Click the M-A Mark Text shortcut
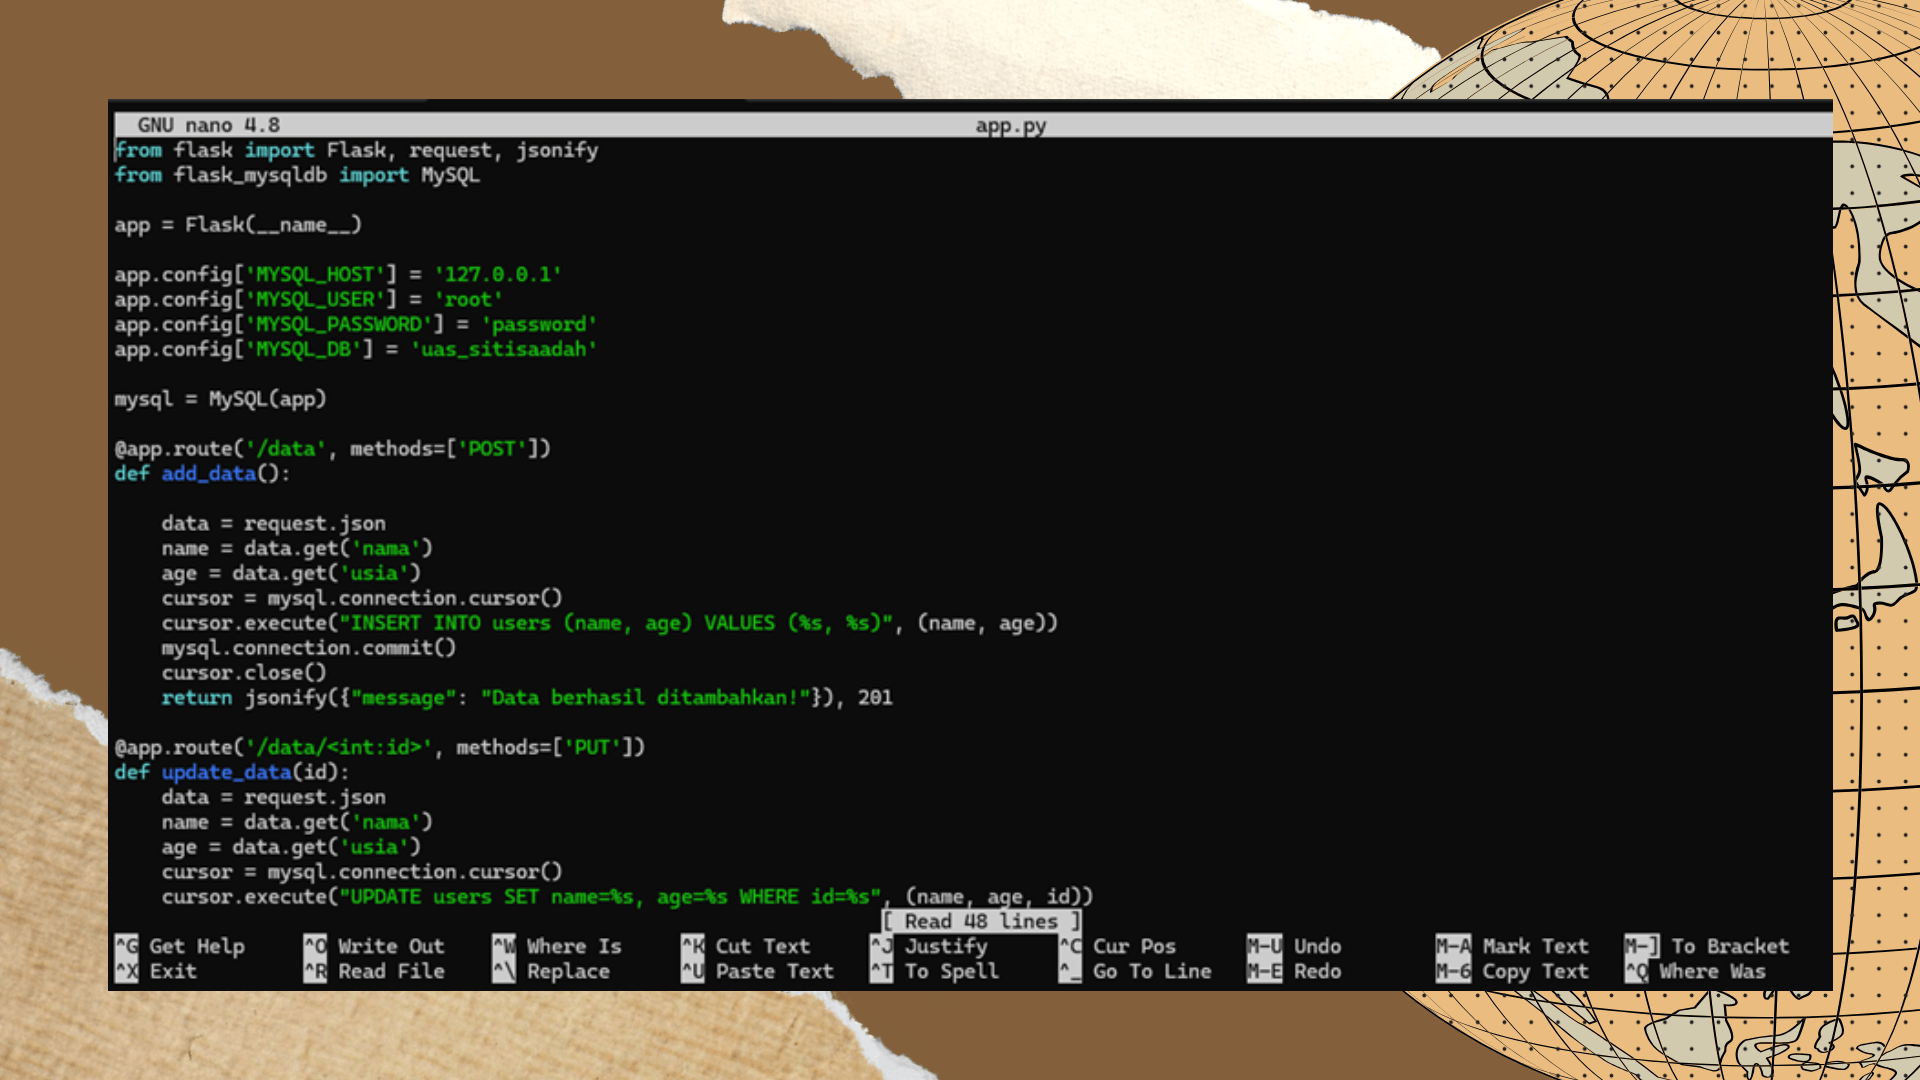 point(1512,946)
